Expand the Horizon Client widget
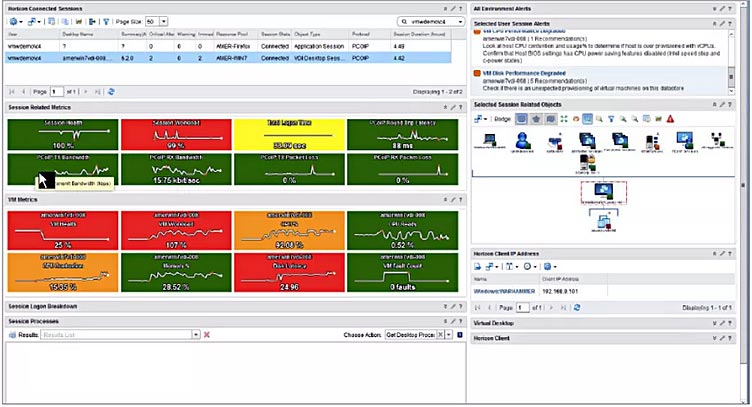752x407 pixels. [715, 338]
